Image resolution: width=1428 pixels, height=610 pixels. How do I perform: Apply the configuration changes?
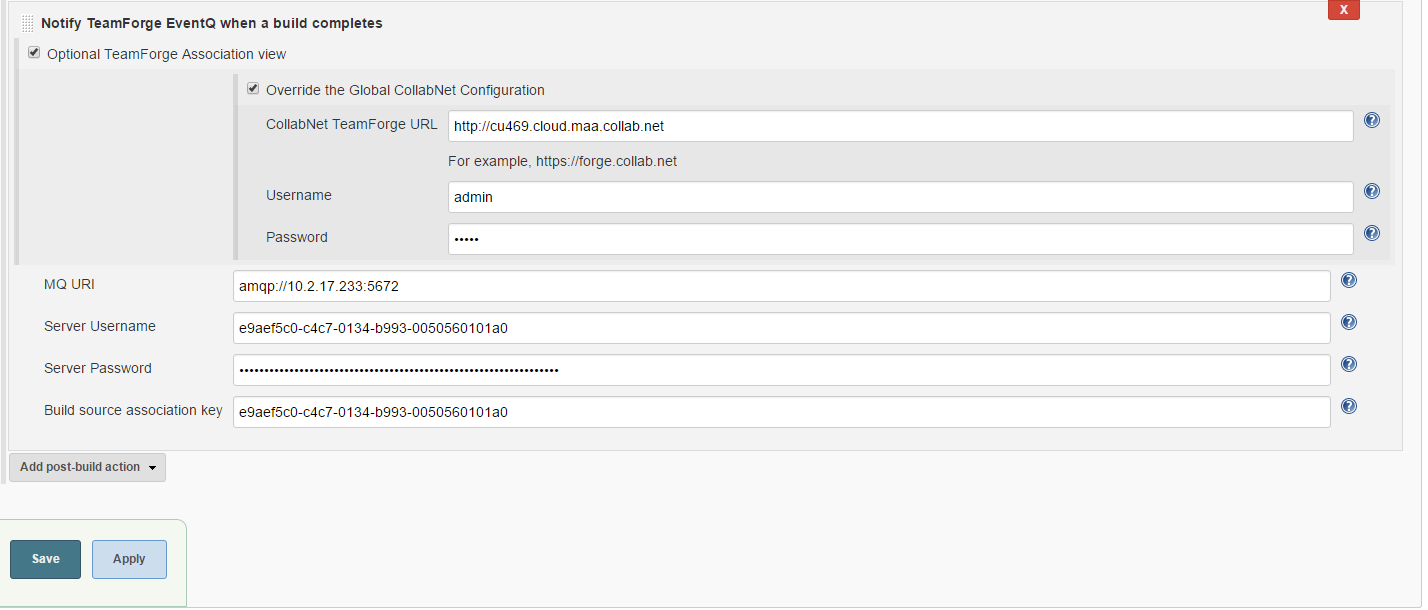[x=129, y=559]
